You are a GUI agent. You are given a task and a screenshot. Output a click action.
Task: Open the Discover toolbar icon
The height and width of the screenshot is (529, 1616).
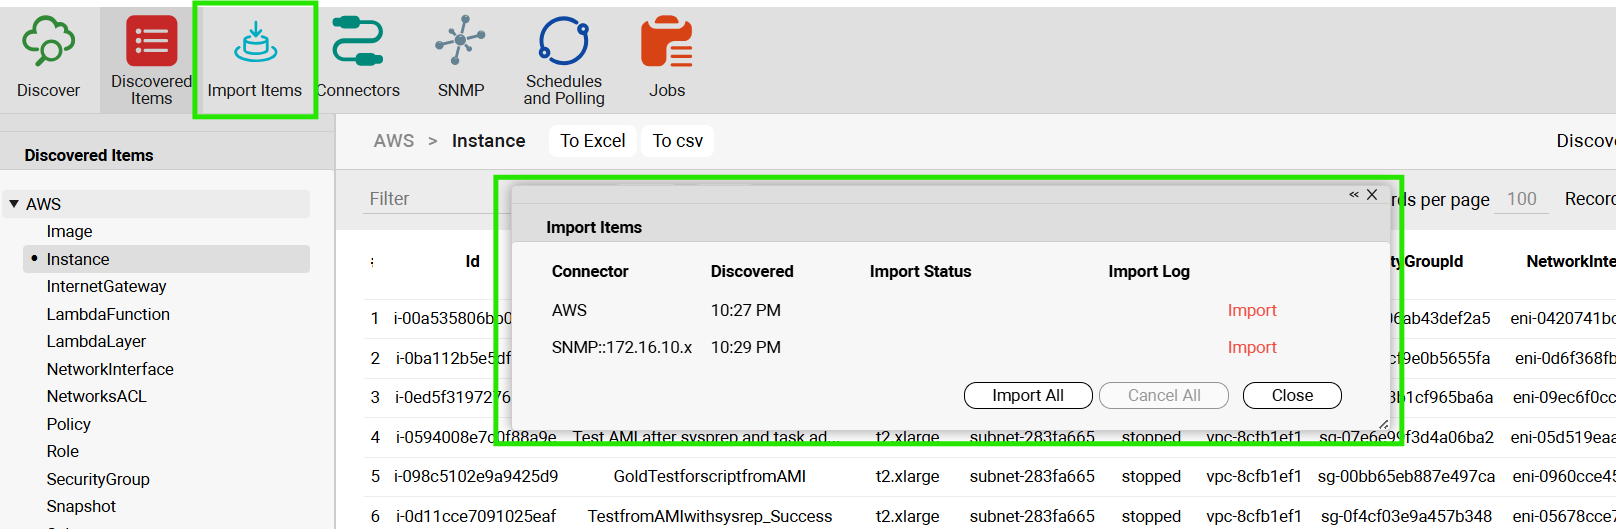[x=48, y=43]
